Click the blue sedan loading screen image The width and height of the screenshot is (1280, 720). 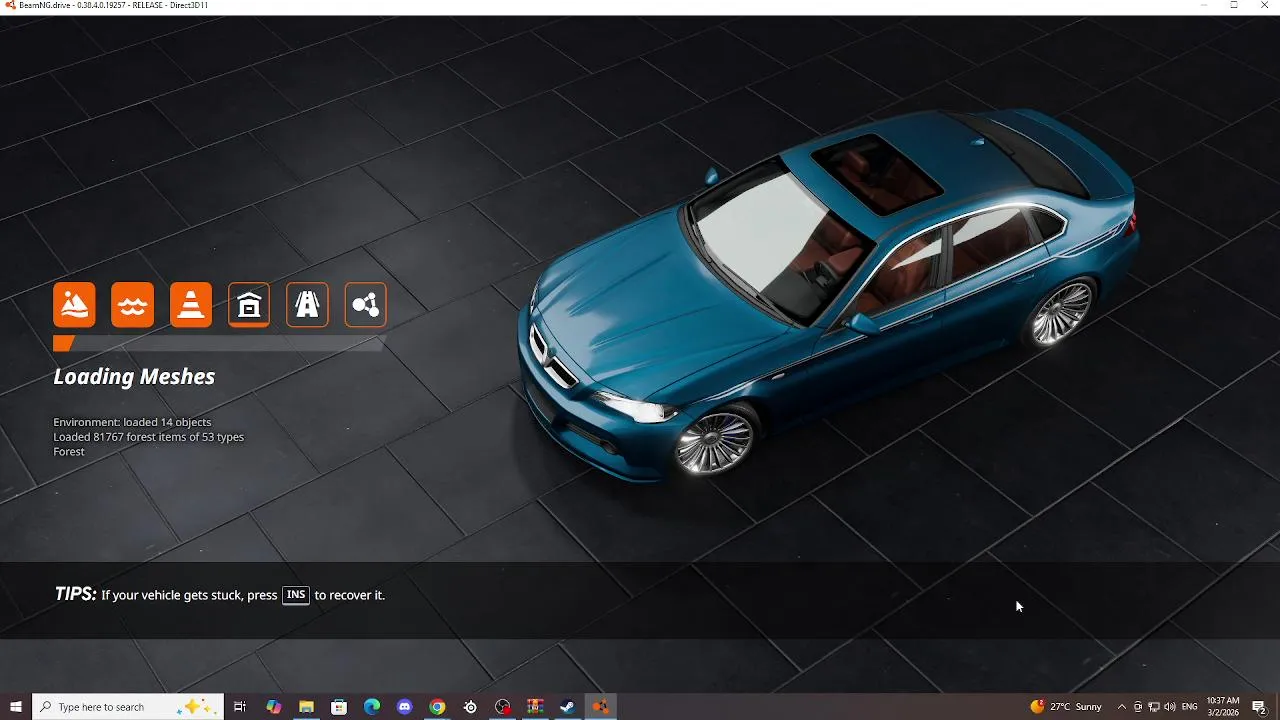tap(827, 296)
